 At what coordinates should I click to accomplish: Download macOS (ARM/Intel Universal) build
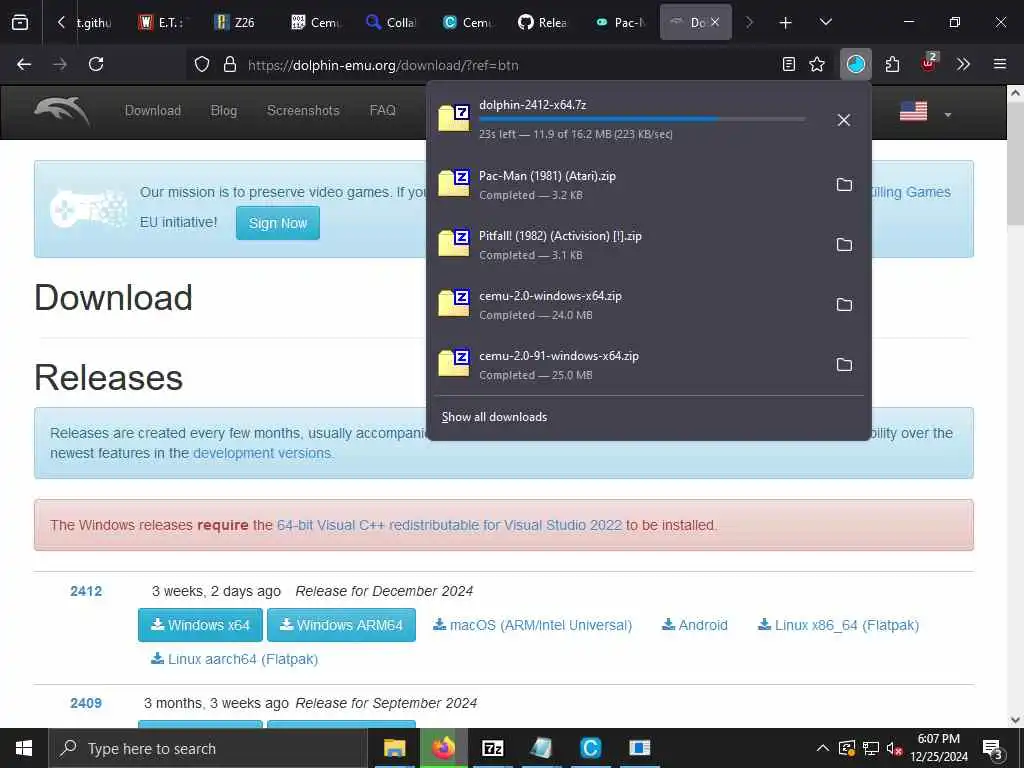532,625
